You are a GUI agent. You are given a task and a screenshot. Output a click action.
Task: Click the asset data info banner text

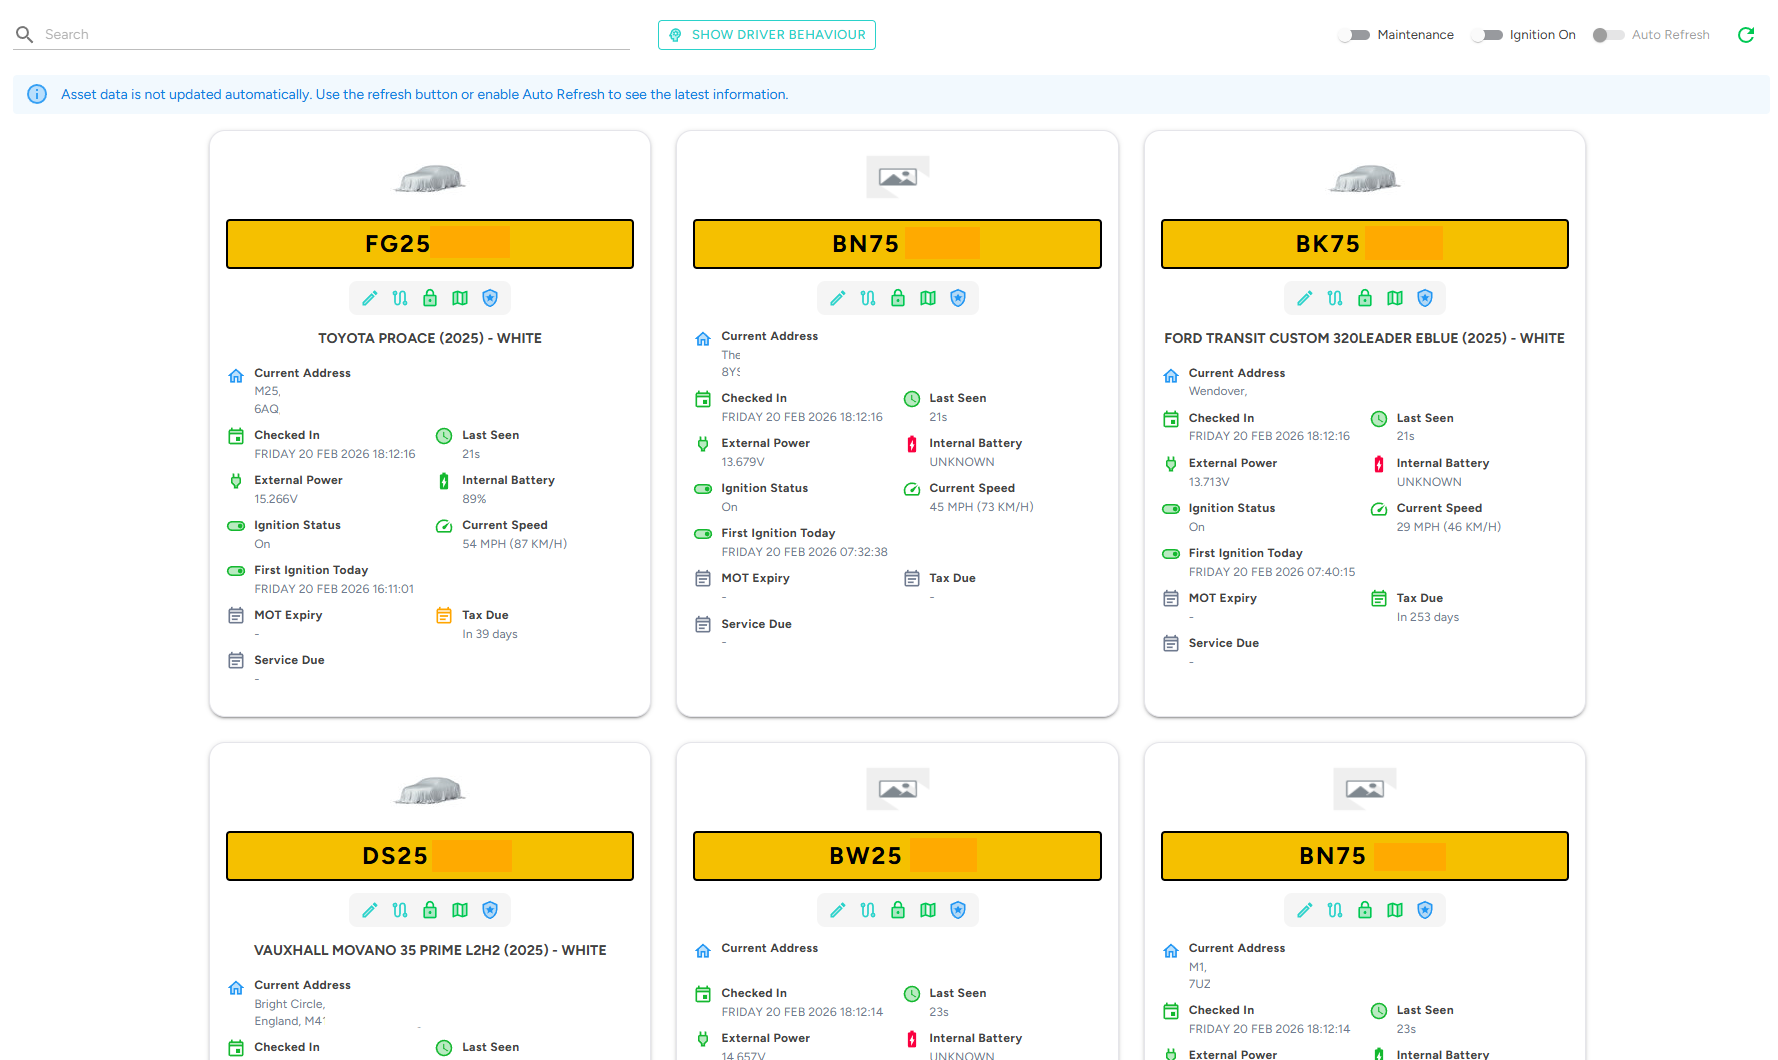click(425, 94)
